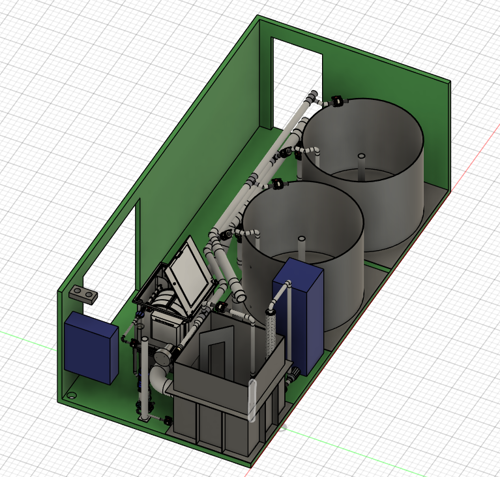Click the gray two-hole bracket on wall
Screen dimensions: 500x477
coord(83,294)
